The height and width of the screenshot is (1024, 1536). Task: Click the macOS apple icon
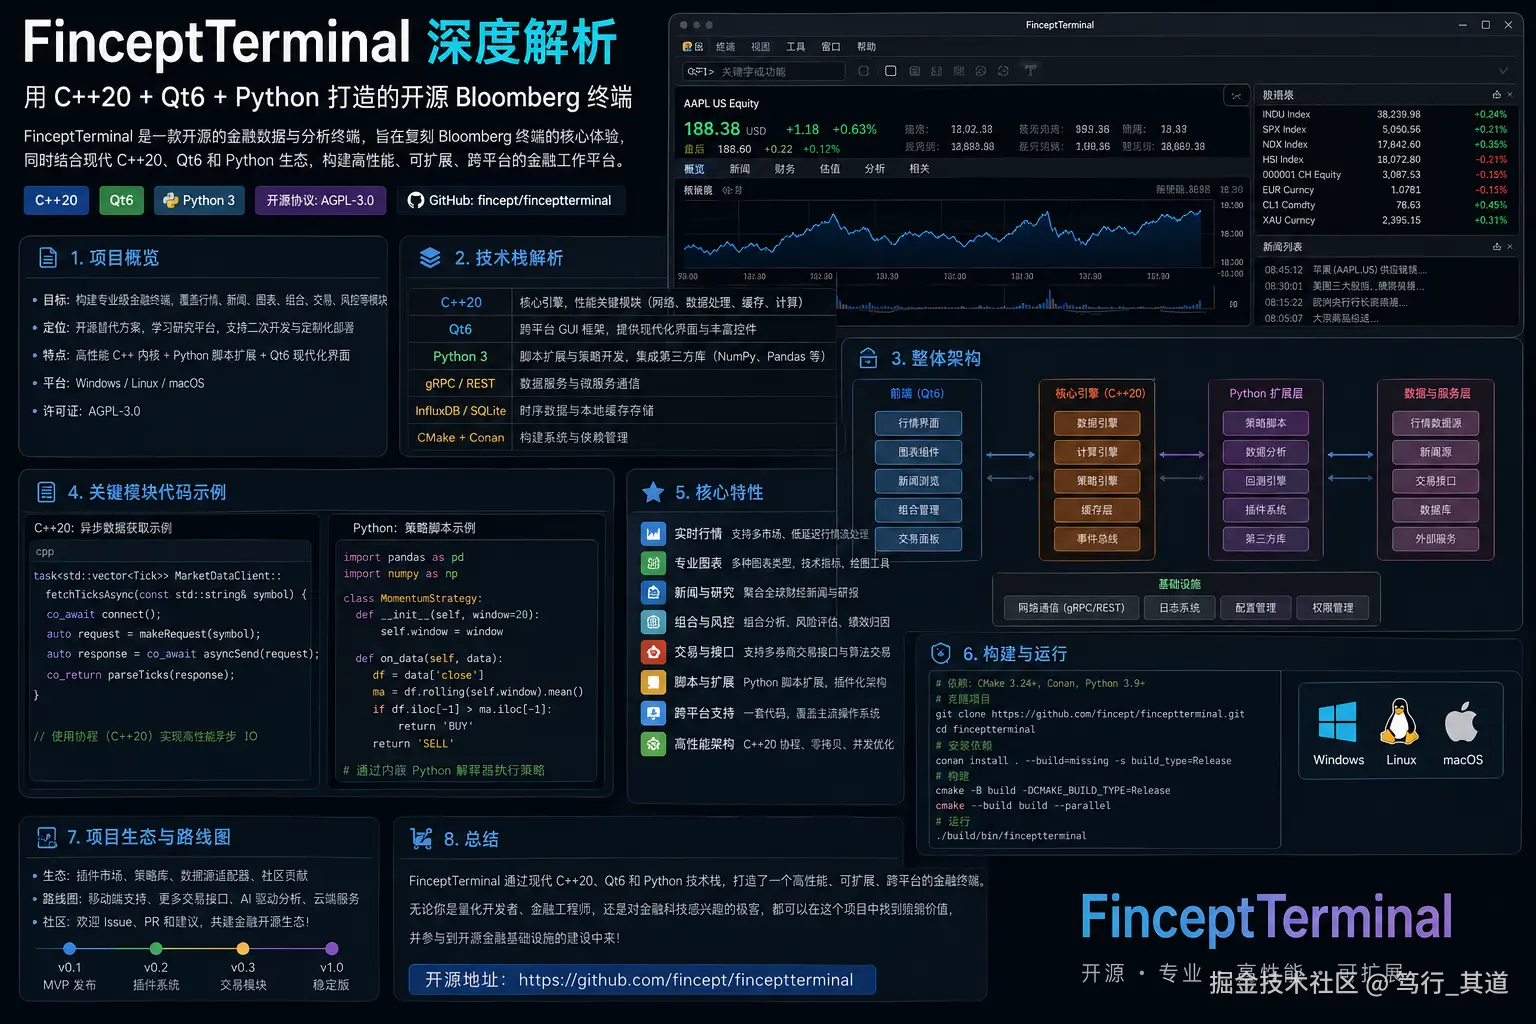[1462, 721]
